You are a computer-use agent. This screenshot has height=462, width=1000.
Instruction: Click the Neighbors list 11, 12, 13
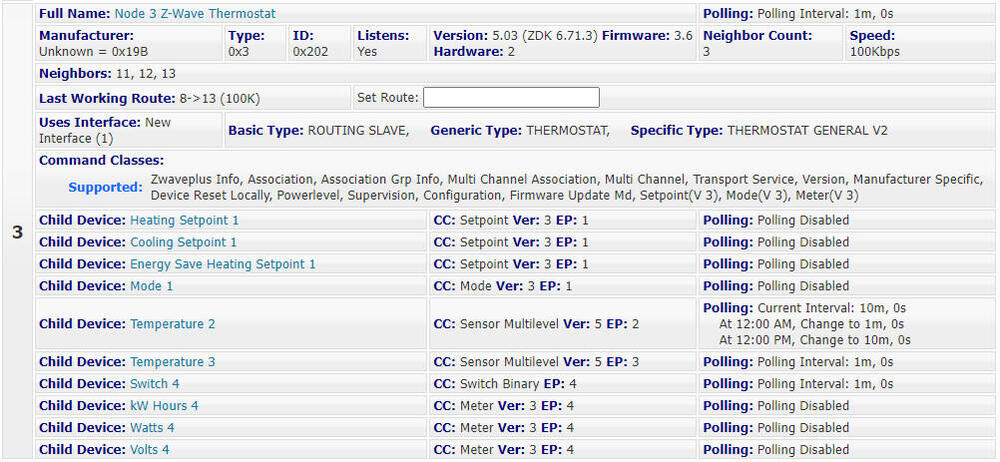[145, 74]
